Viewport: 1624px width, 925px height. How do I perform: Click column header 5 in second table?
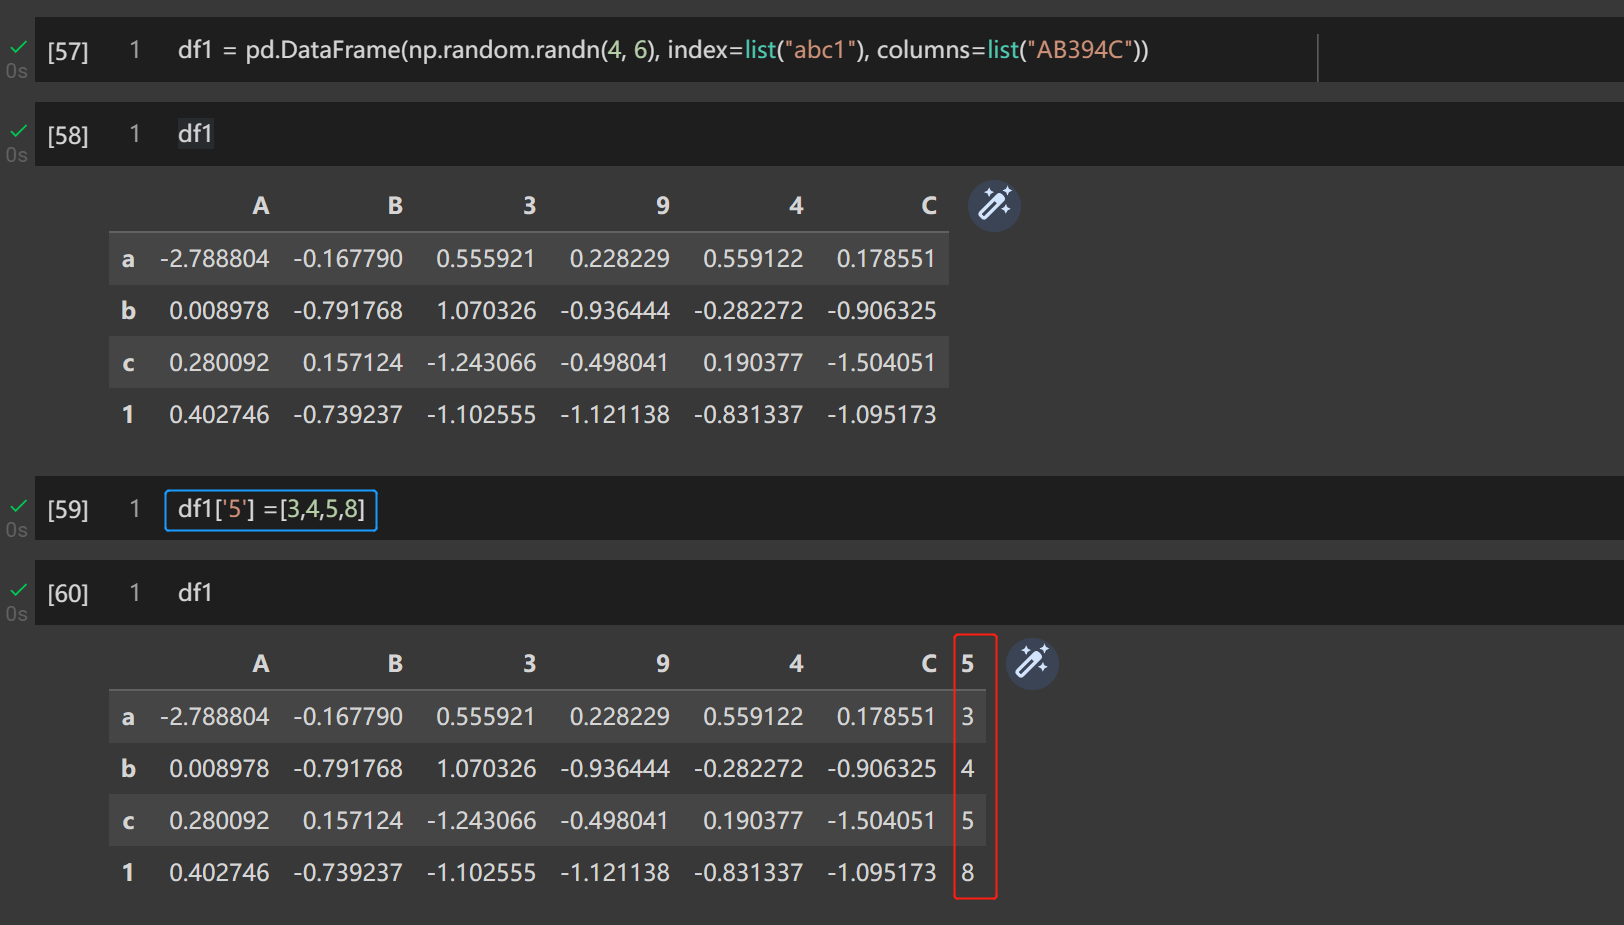point(967,664)
